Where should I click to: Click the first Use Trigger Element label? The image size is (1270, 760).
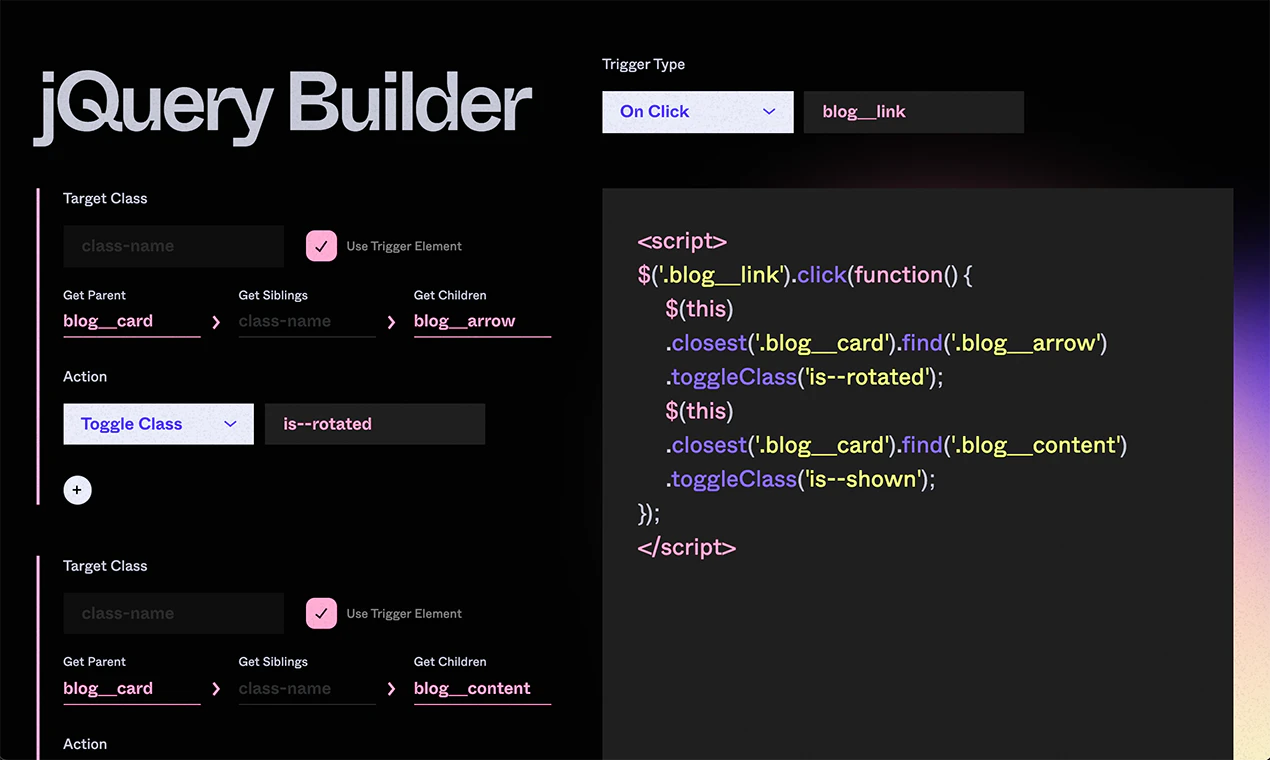(404, 246)
